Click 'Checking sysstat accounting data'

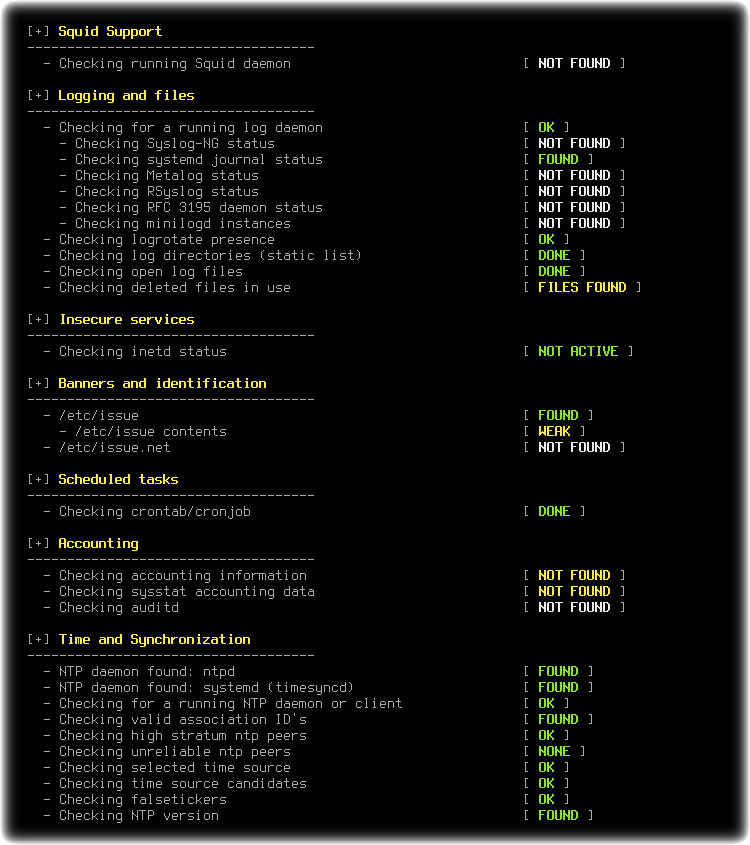pyautogui.click(x=186, y=592)
